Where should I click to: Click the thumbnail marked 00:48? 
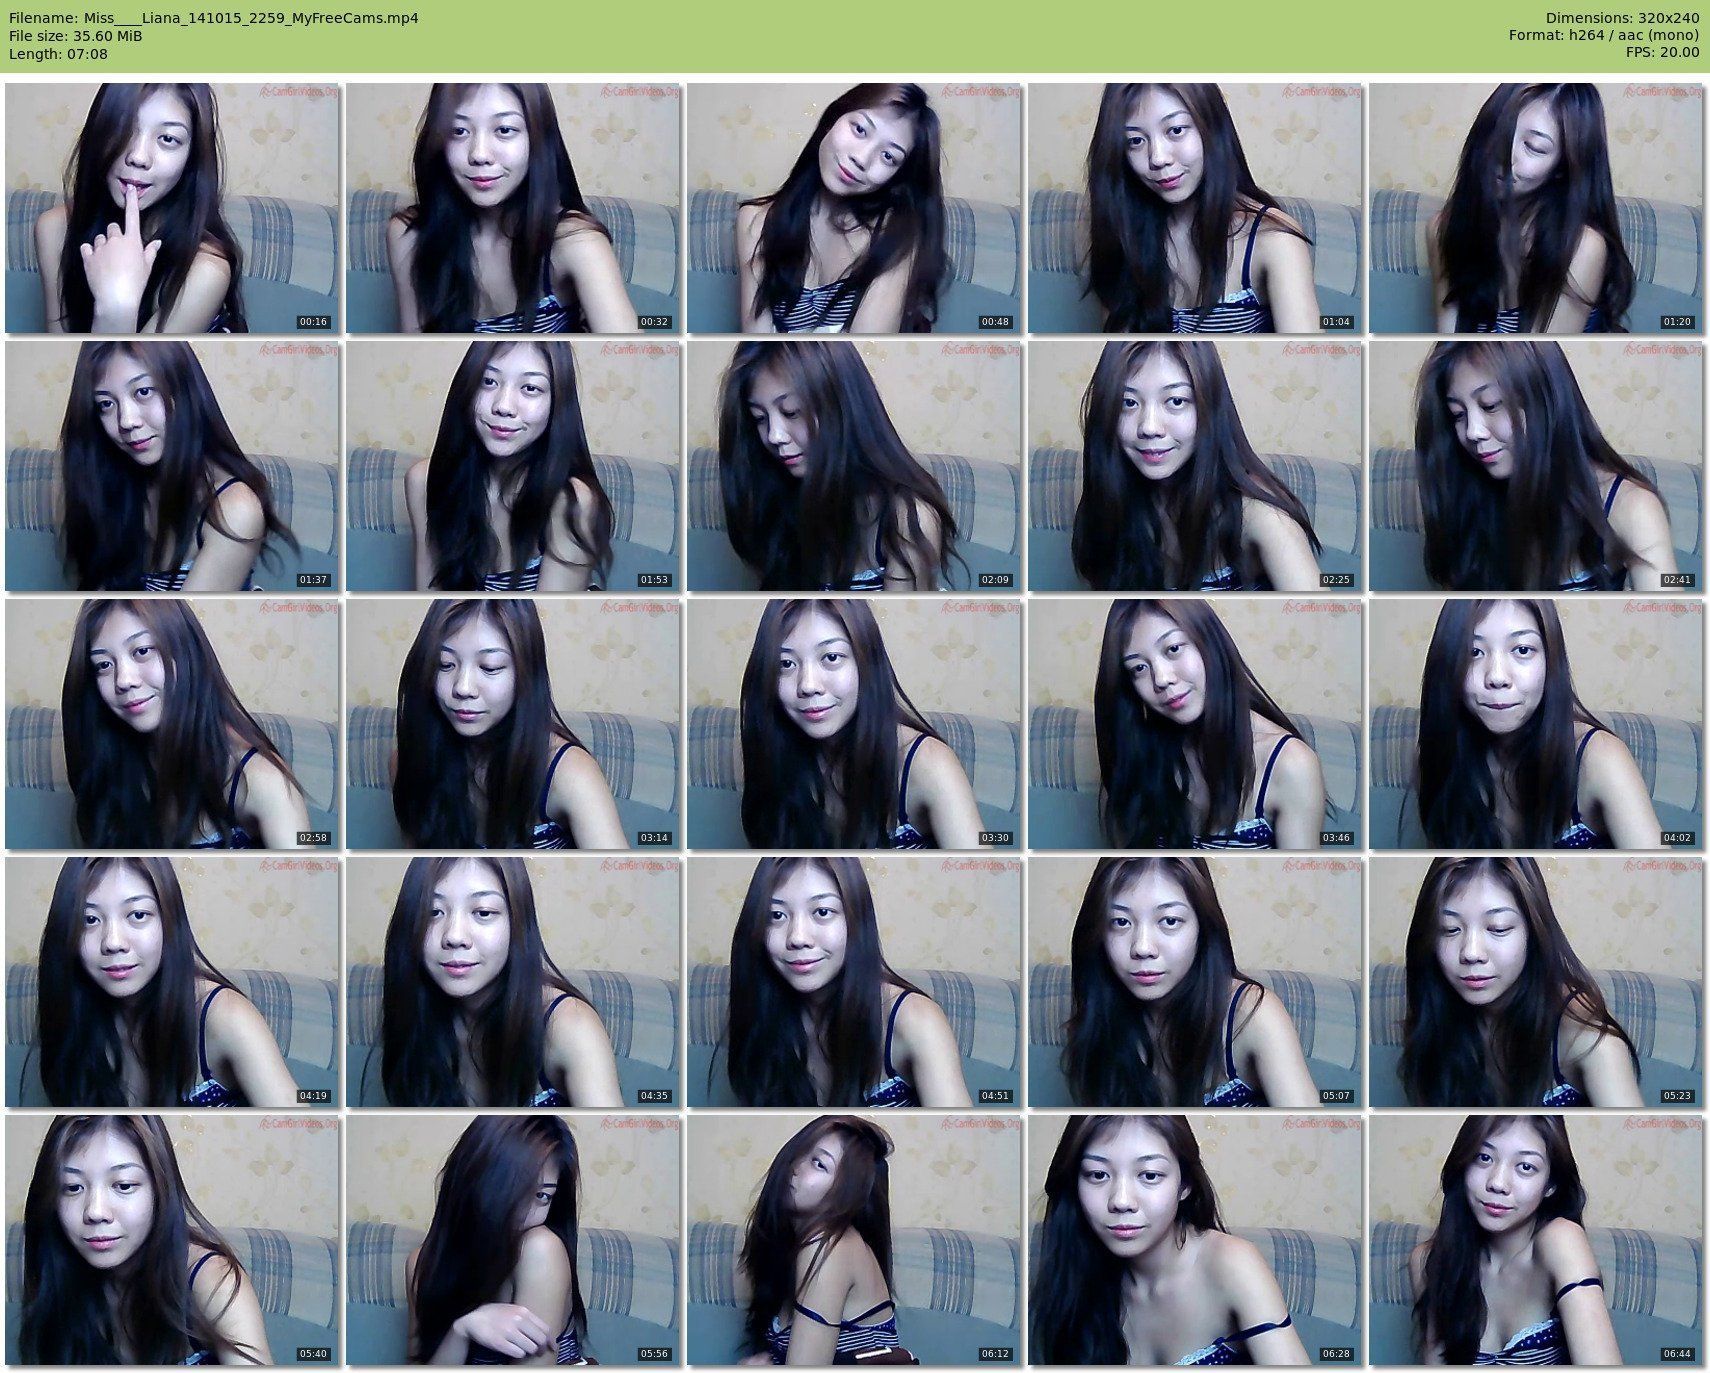(854, 208)
